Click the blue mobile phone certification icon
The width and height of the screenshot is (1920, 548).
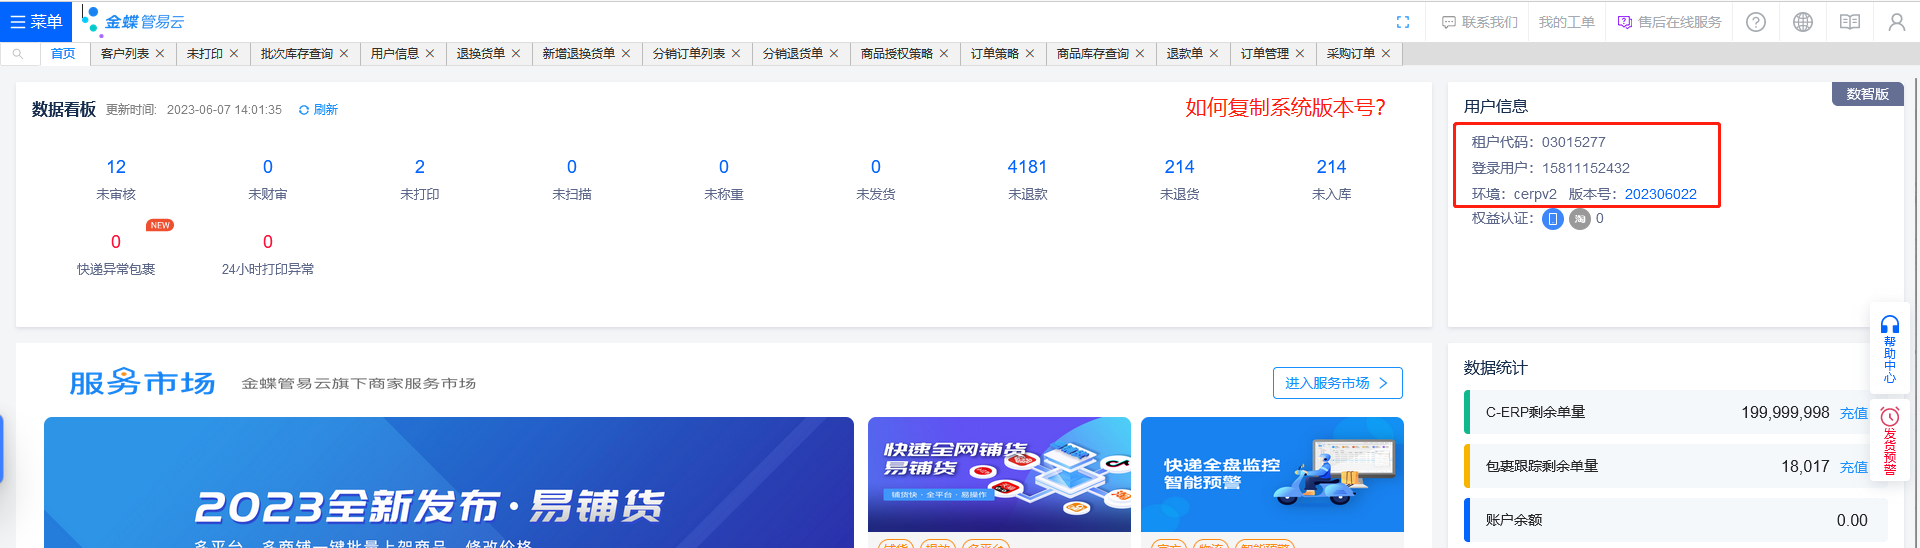[x=1552, y=219]
